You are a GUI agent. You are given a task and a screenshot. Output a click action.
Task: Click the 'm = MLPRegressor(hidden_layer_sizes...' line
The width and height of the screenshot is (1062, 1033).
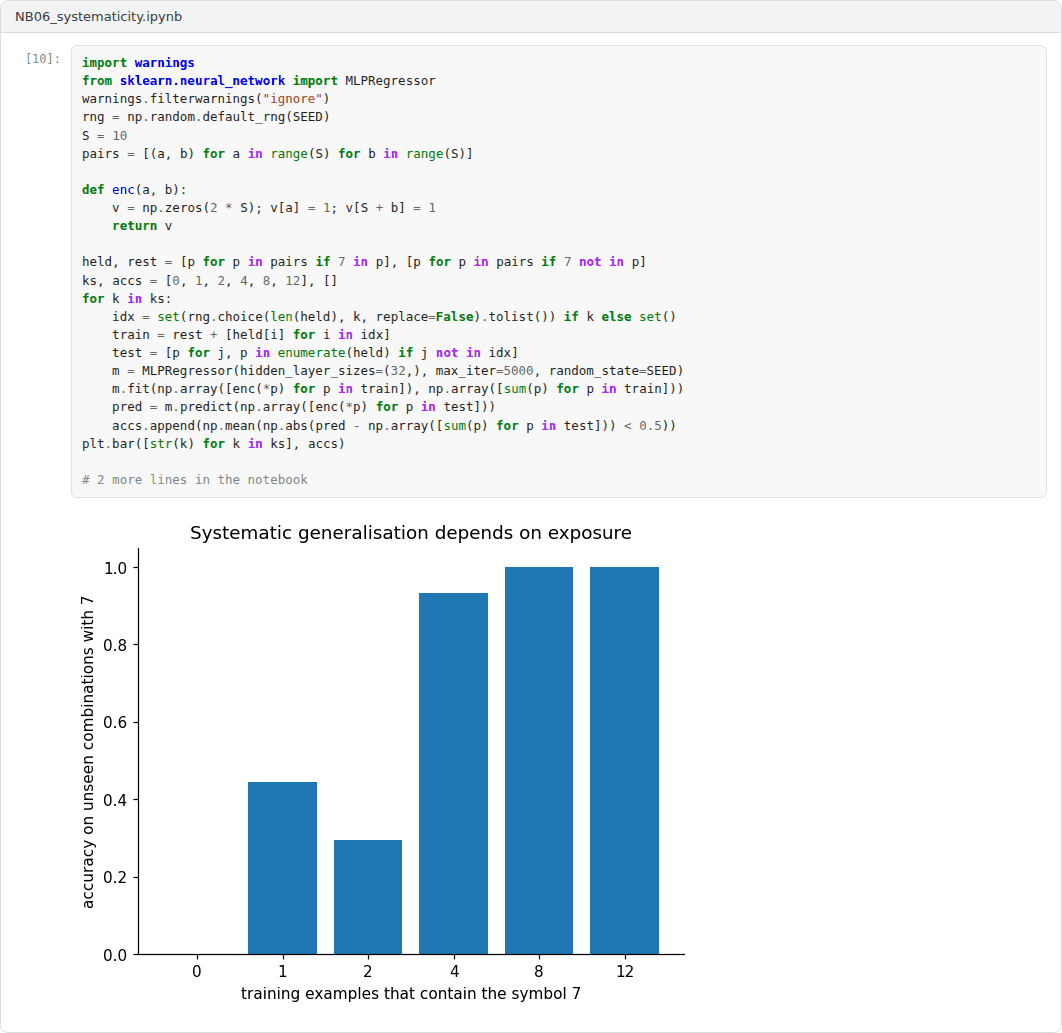(x=398, y=371)
